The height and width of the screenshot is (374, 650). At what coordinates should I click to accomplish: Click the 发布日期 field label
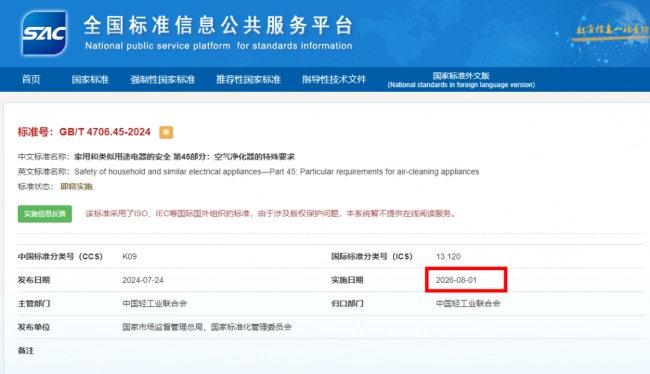pyautogui.click(x=34, y=280)
